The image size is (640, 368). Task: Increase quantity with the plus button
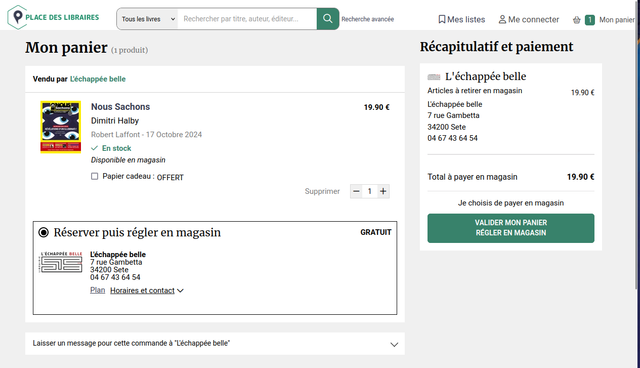point(383,191)
